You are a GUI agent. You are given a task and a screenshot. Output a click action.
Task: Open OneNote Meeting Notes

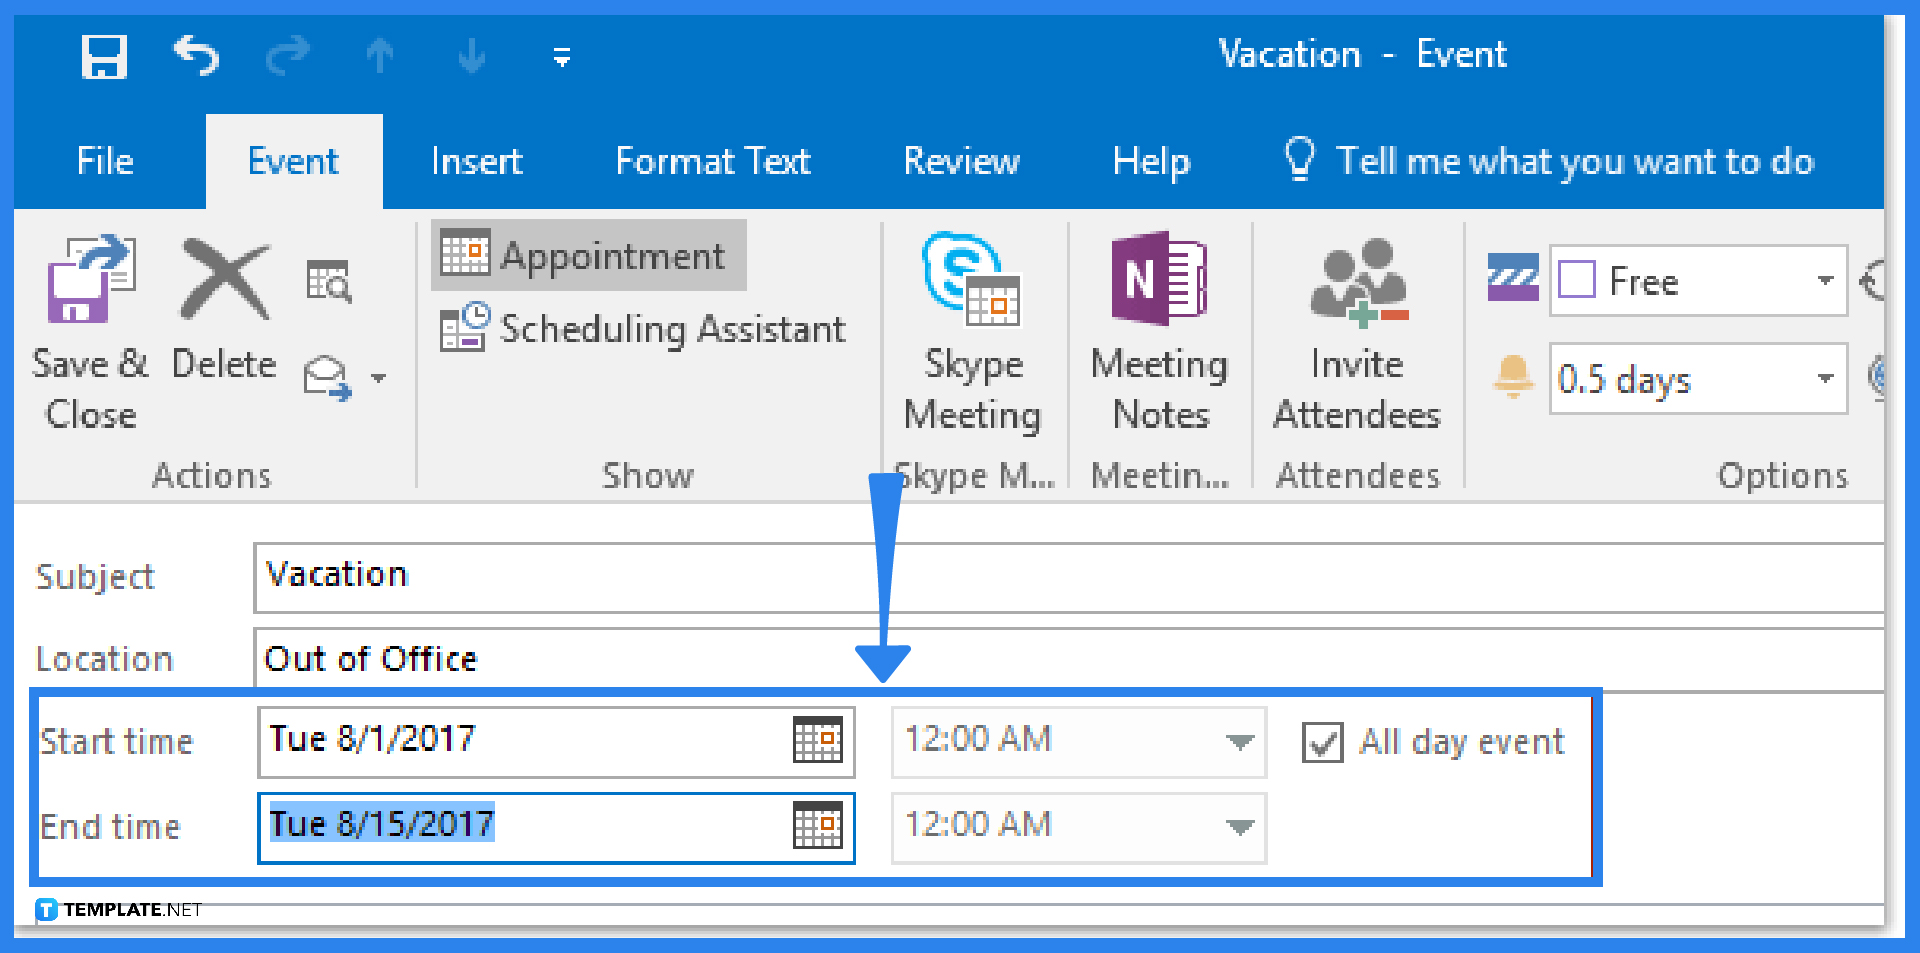click(x=1160, y=335)
